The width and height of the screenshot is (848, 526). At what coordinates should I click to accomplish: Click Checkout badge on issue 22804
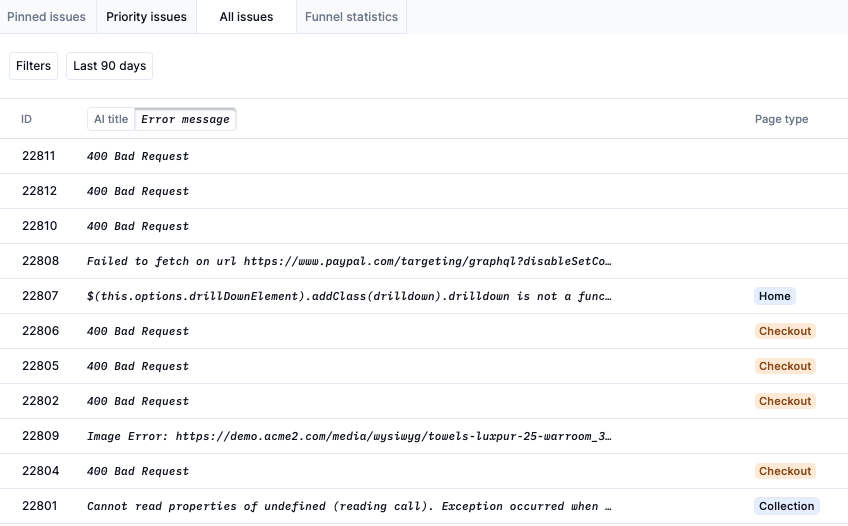tap(785, 471)
